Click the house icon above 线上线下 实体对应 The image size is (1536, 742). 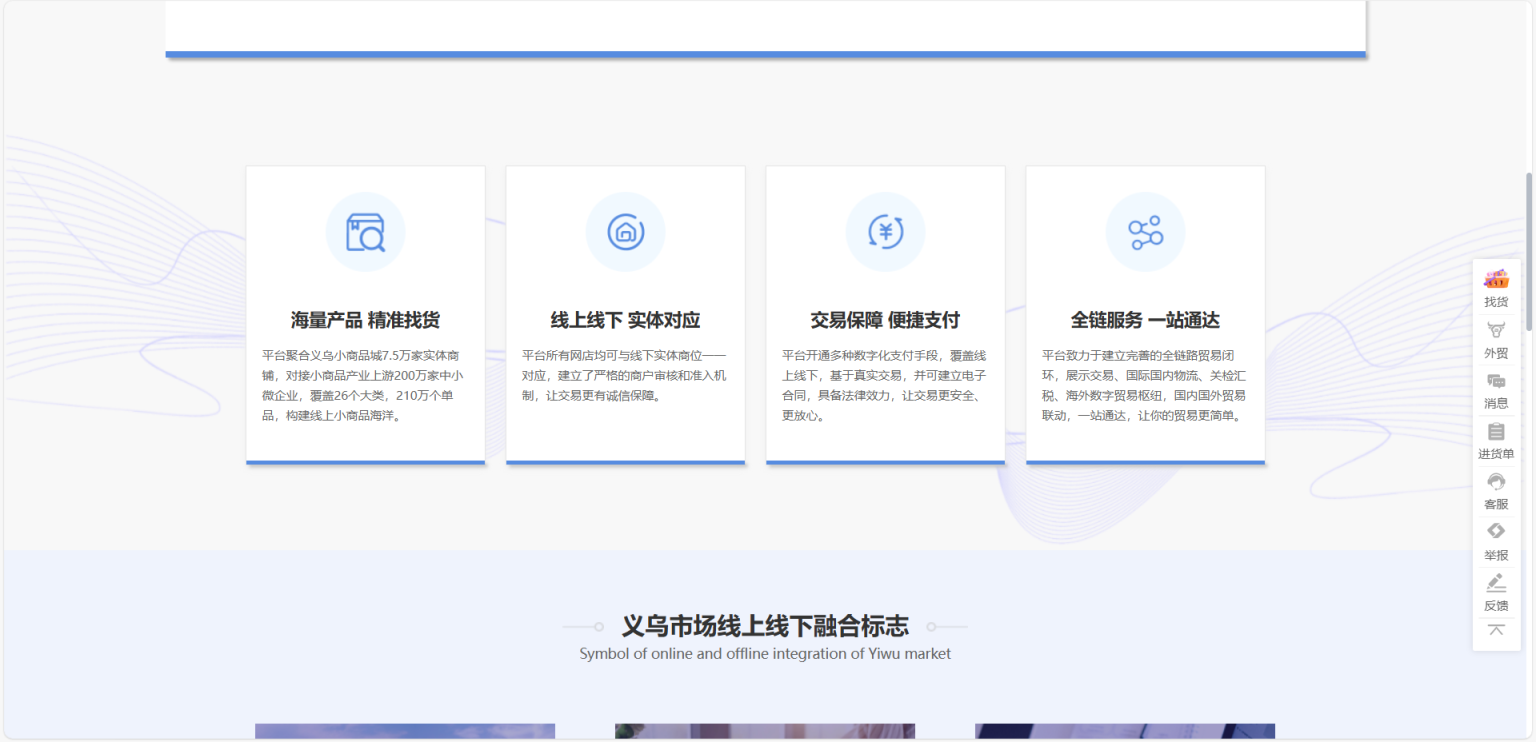625,232
